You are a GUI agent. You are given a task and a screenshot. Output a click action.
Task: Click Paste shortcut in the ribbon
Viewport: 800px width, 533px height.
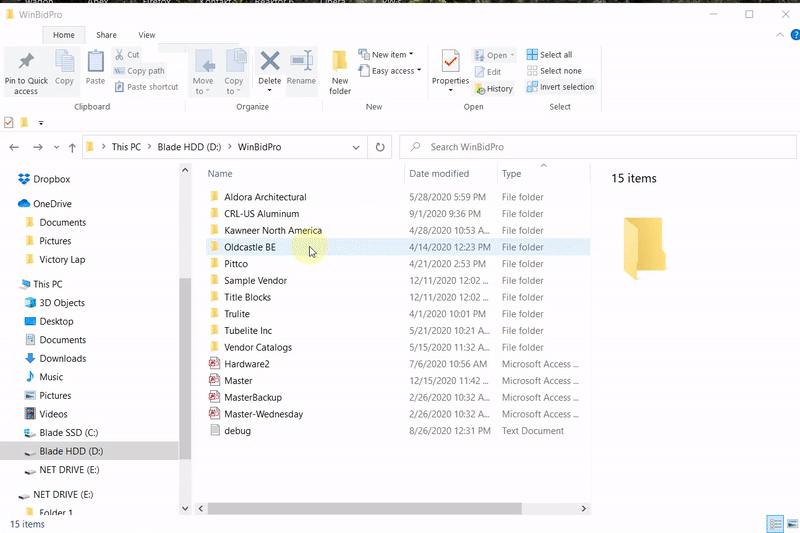pos(146,87)
